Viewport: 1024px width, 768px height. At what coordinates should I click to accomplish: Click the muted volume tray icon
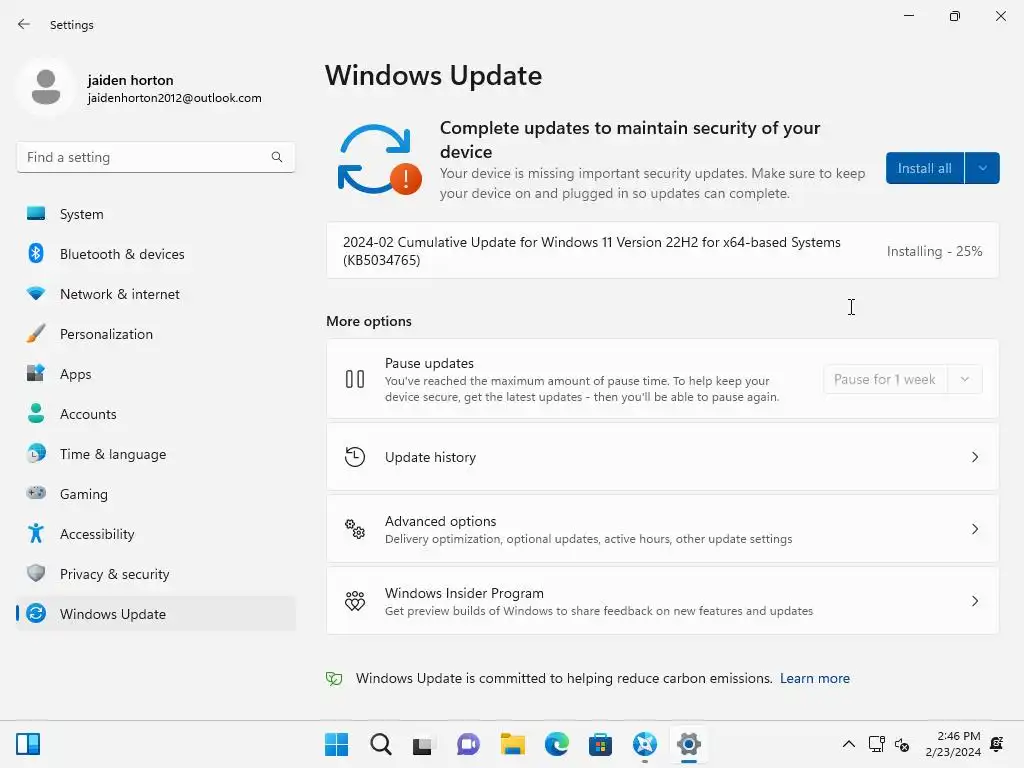(x=902, y=744)
